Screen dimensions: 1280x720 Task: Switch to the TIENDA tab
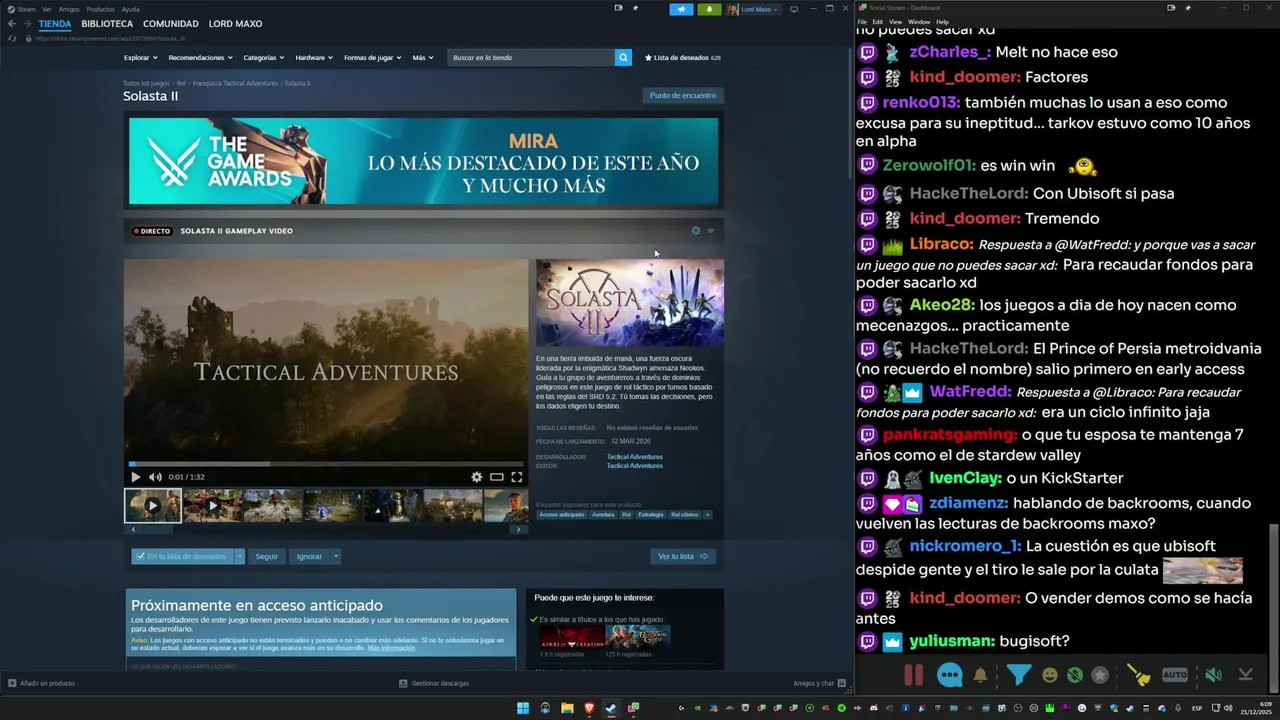[55, 23]
